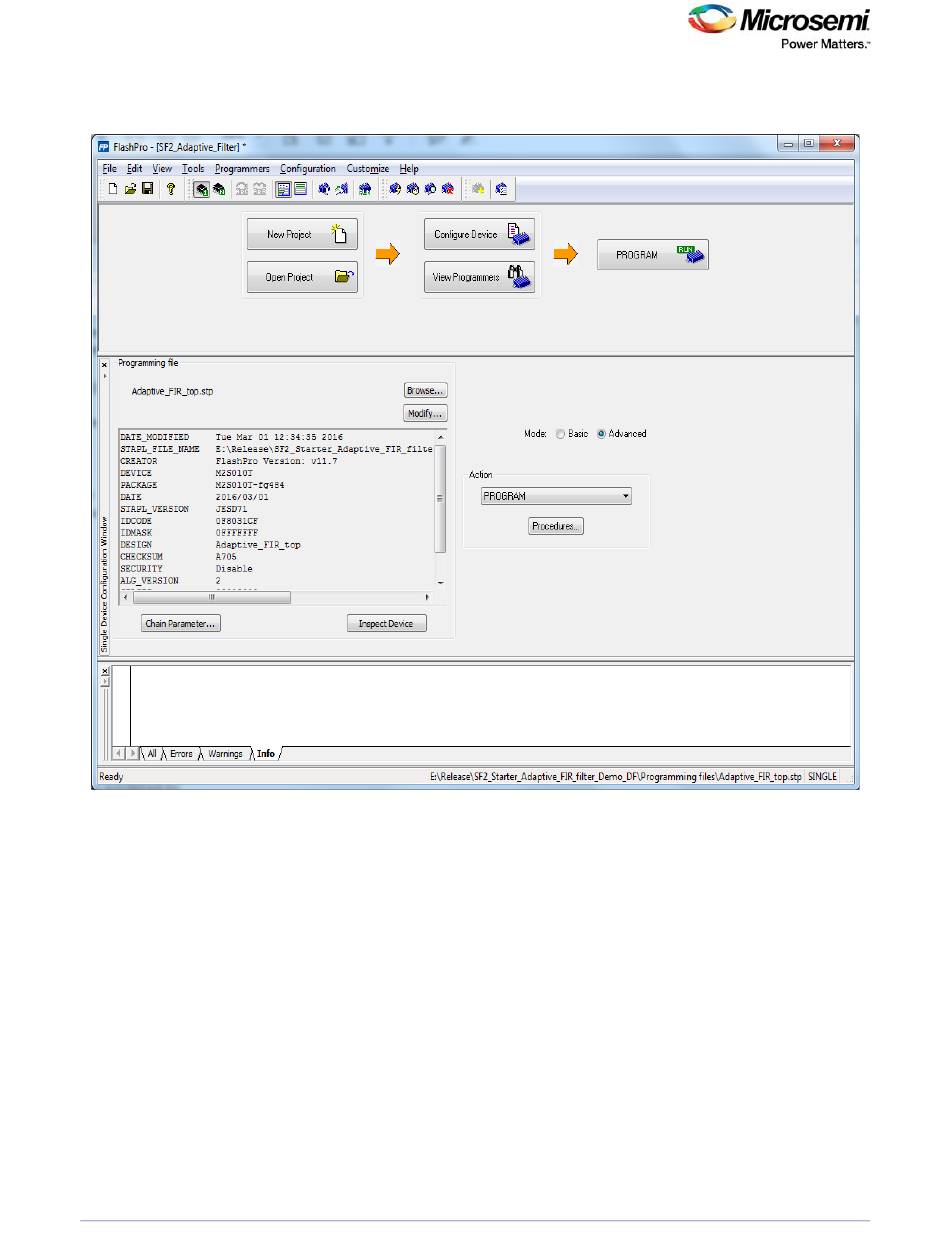
Task: Close the Single Device Configuration Window pane
Action: [105, 365]
